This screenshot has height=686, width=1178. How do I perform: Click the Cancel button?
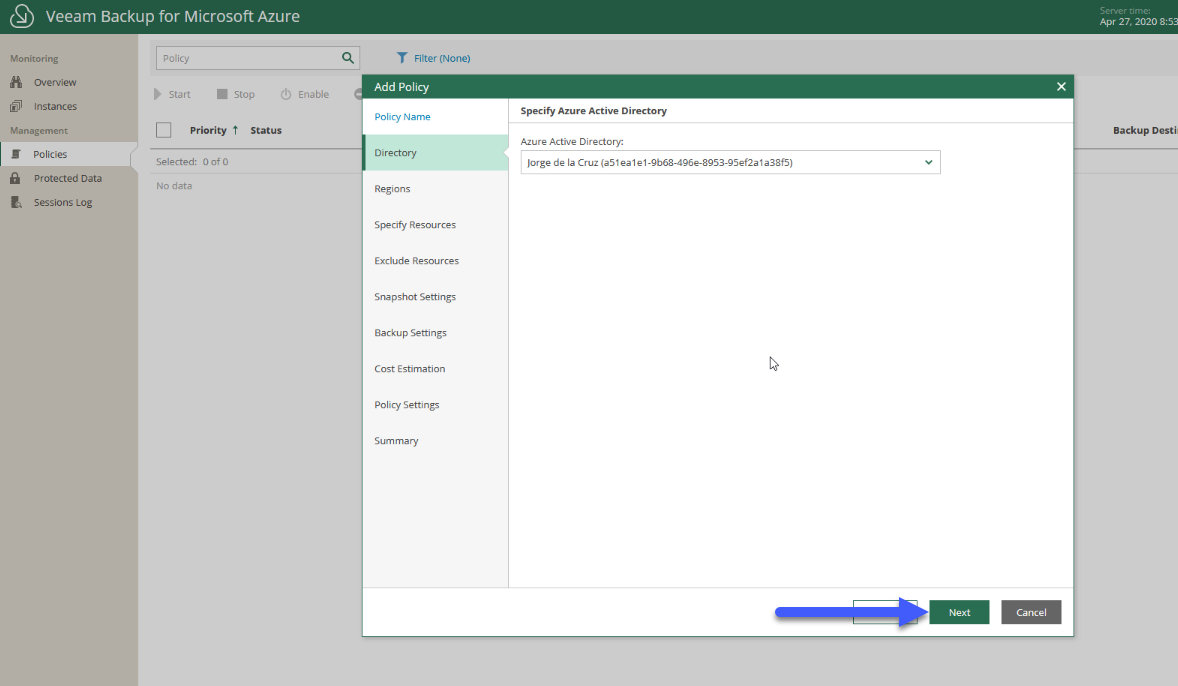tap(1031, 612)
